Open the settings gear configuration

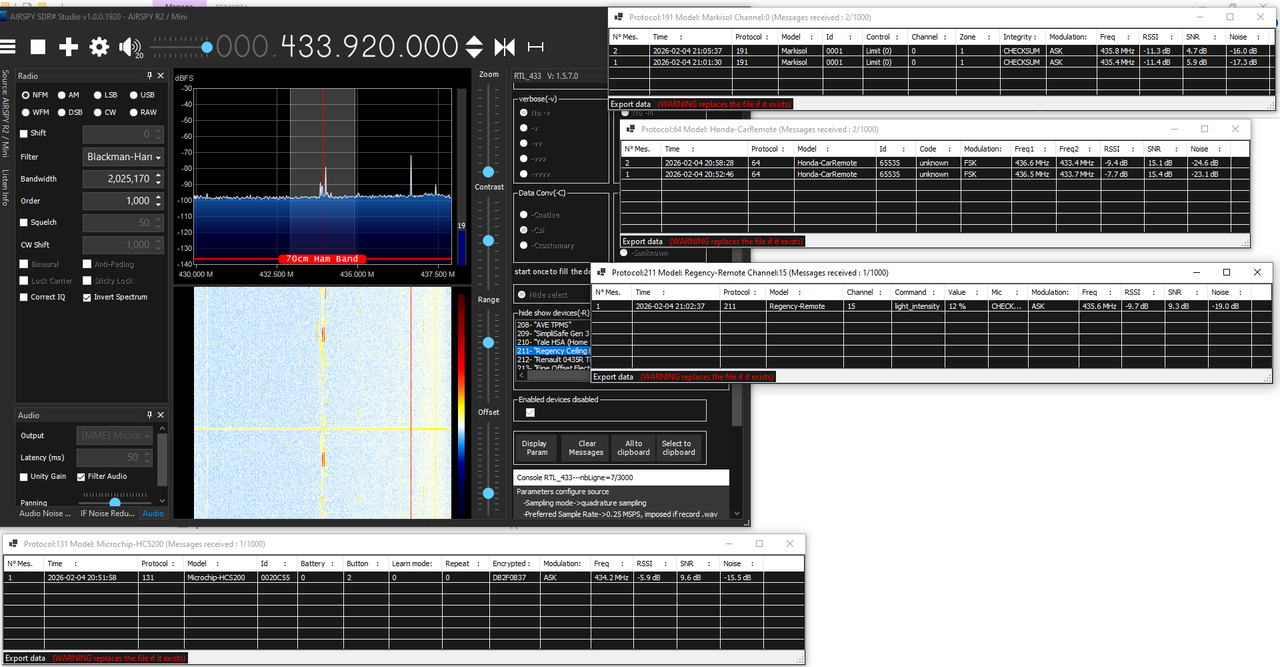tap(99, 47)
